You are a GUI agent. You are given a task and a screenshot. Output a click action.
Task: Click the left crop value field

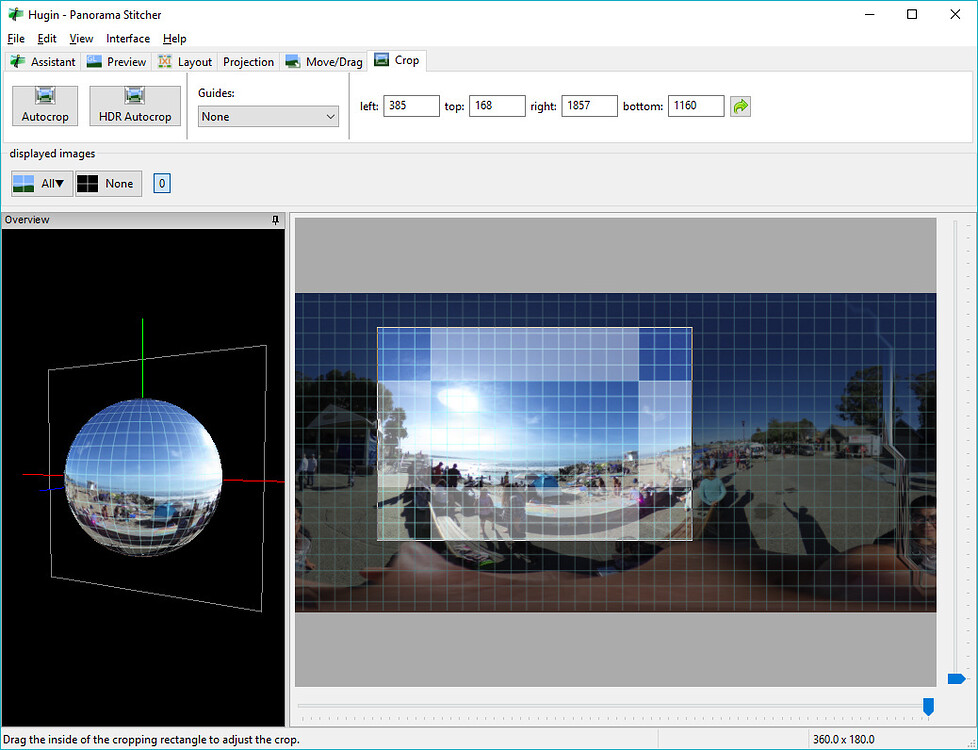tap(411, 105)
